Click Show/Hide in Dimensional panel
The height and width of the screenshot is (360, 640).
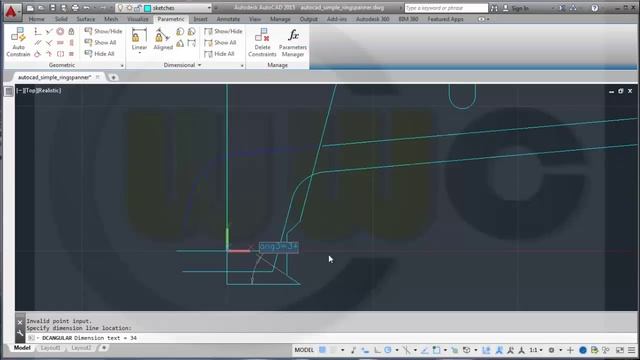(223, 31)
